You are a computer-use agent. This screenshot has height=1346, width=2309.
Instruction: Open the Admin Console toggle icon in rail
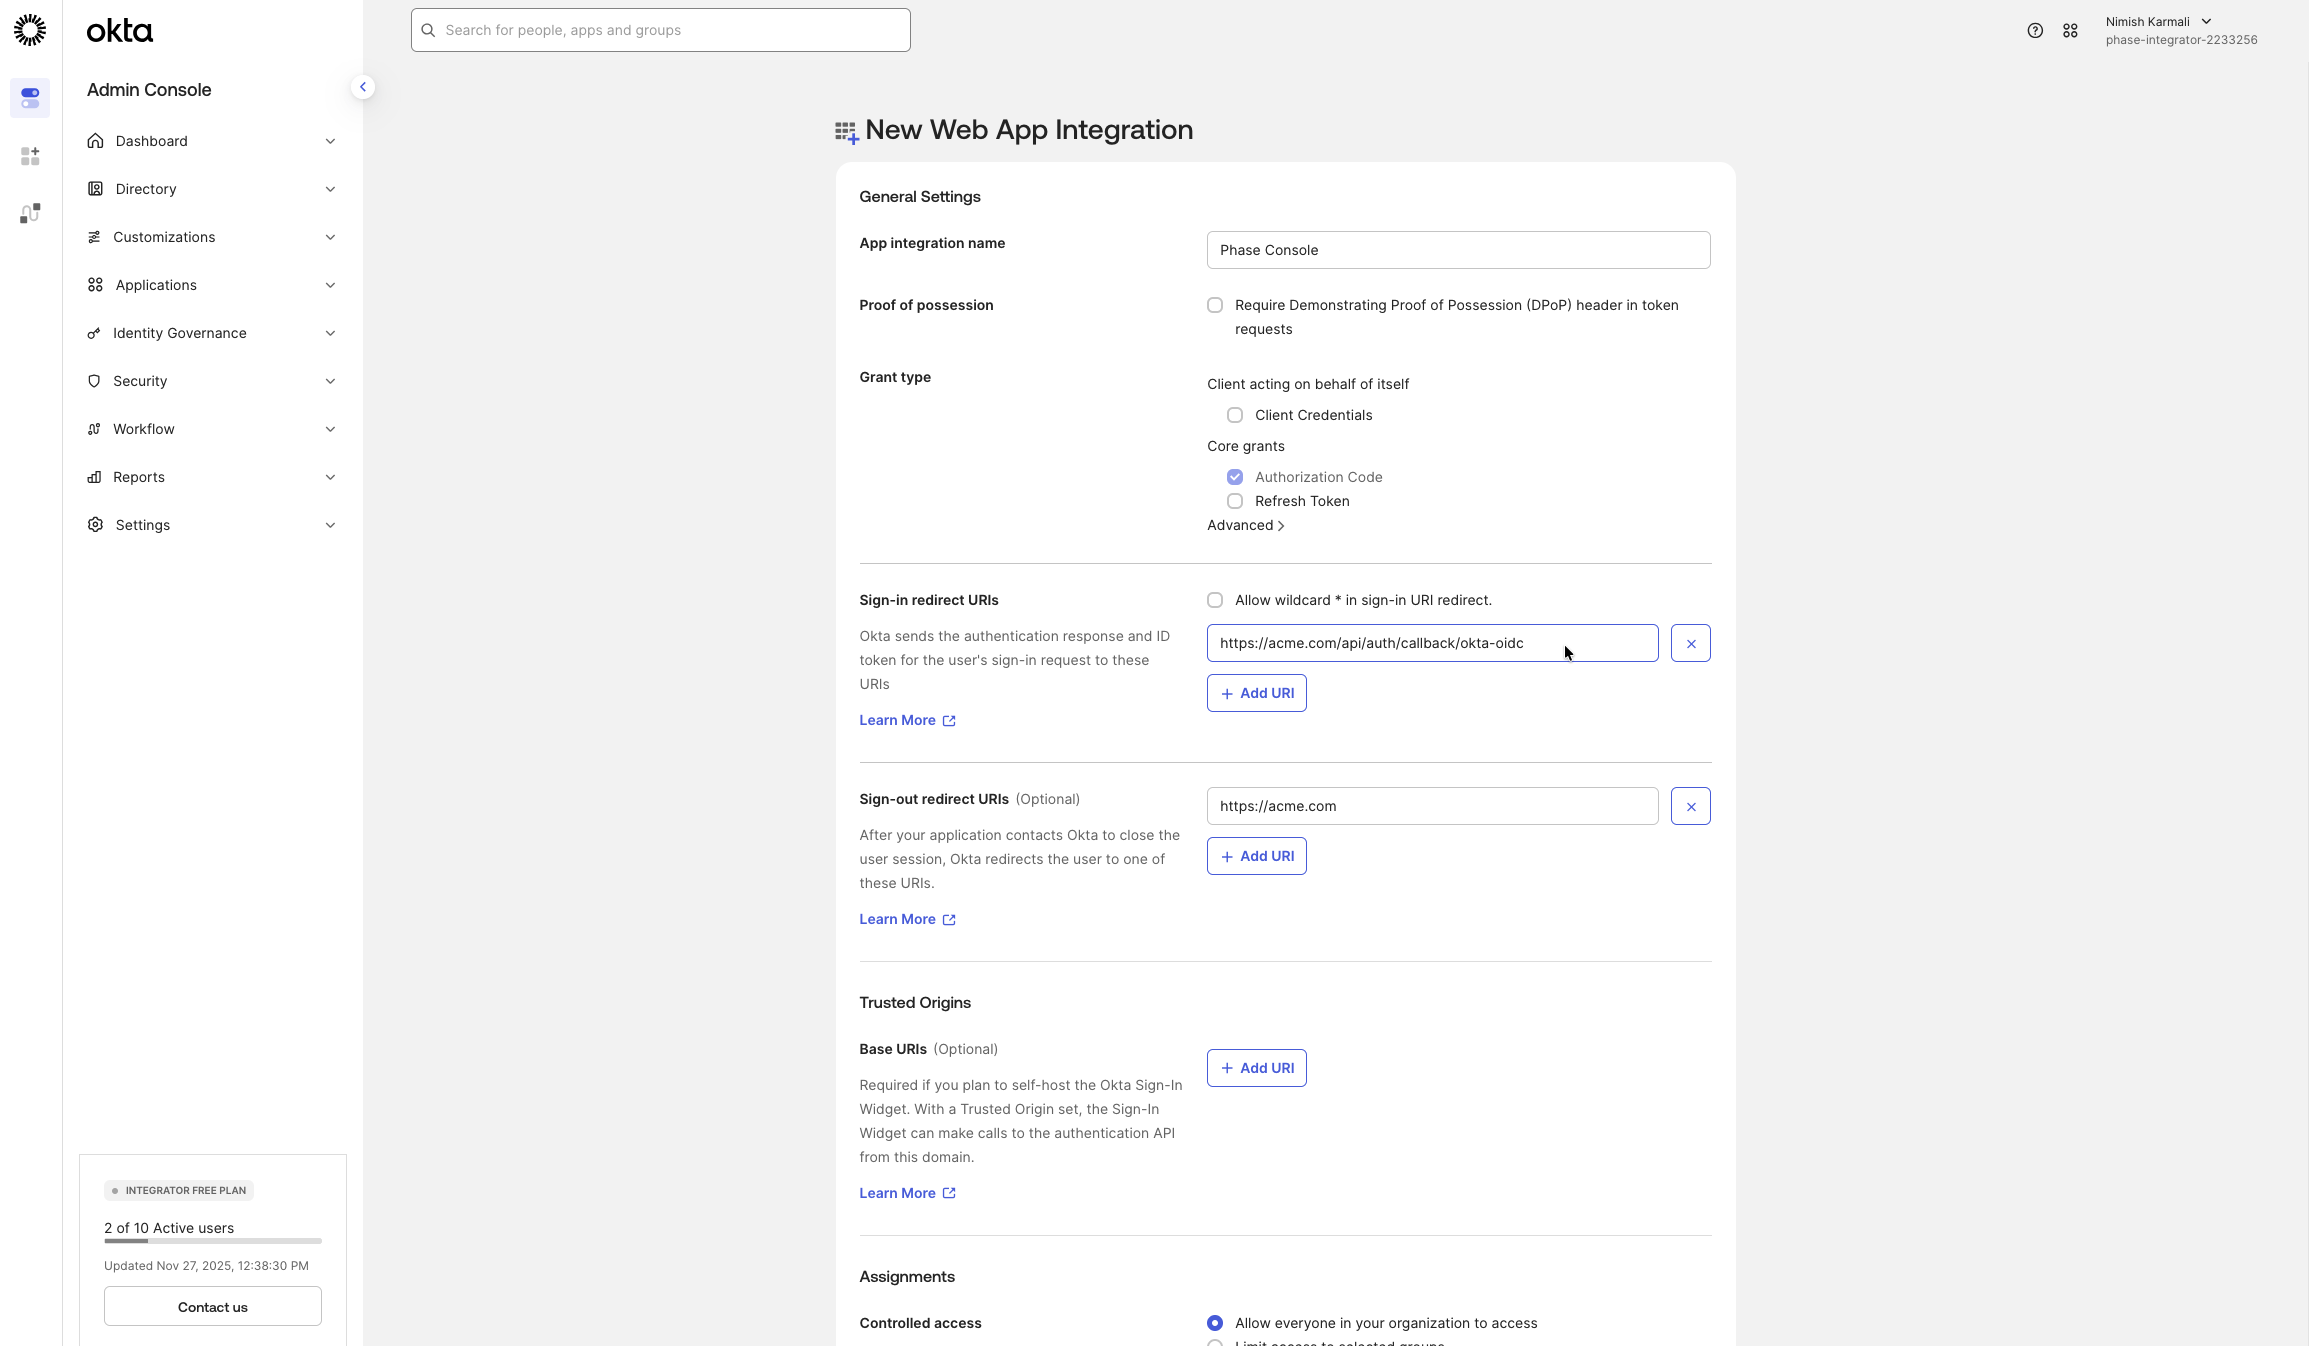click(30, 98)
